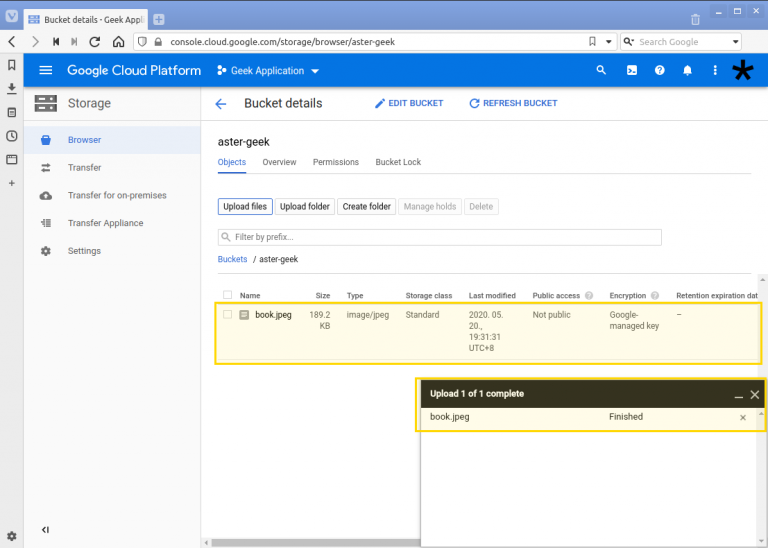768x548 pixels.
Task: Show the Encryption help tooltip icon
Action: [x=655, y=296]
